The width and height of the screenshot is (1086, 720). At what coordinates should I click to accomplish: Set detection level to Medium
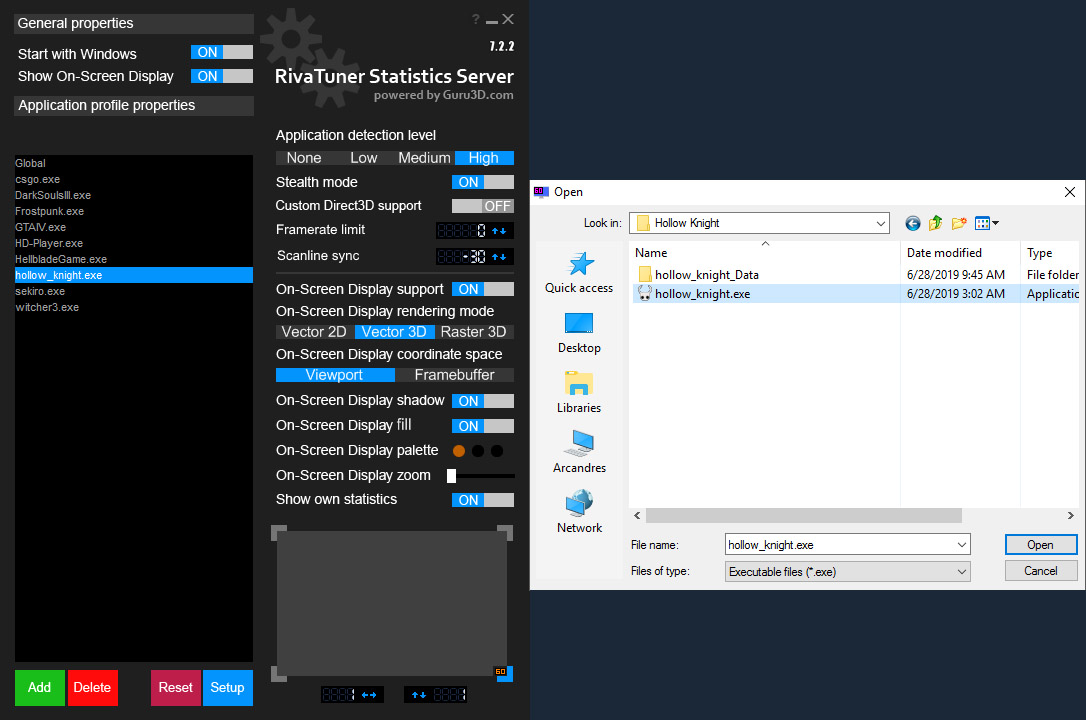click(424, 158)
